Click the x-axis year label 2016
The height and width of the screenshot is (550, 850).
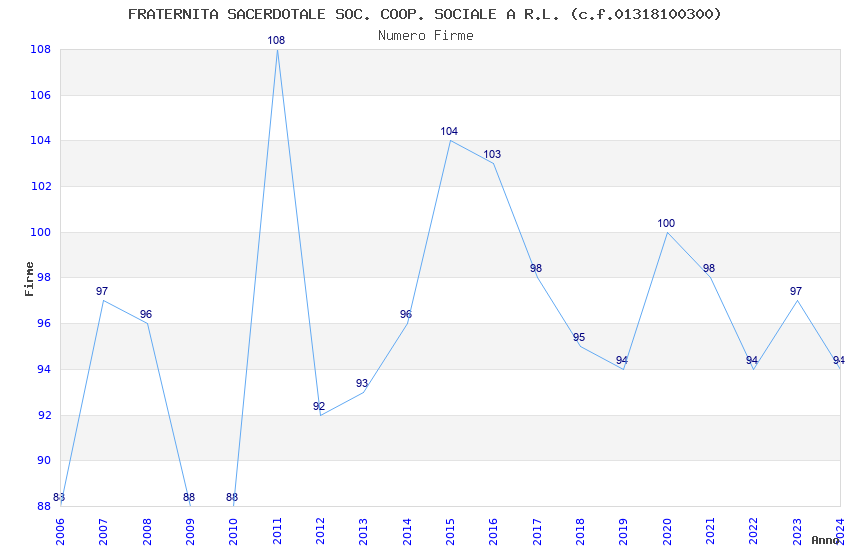493,531
